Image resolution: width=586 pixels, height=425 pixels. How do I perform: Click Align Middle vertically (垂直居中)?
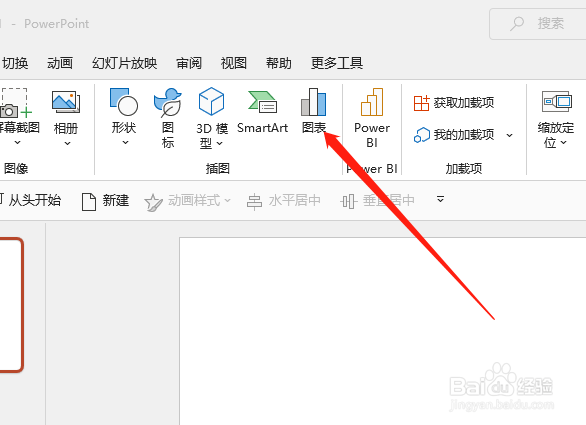[377, 201]
